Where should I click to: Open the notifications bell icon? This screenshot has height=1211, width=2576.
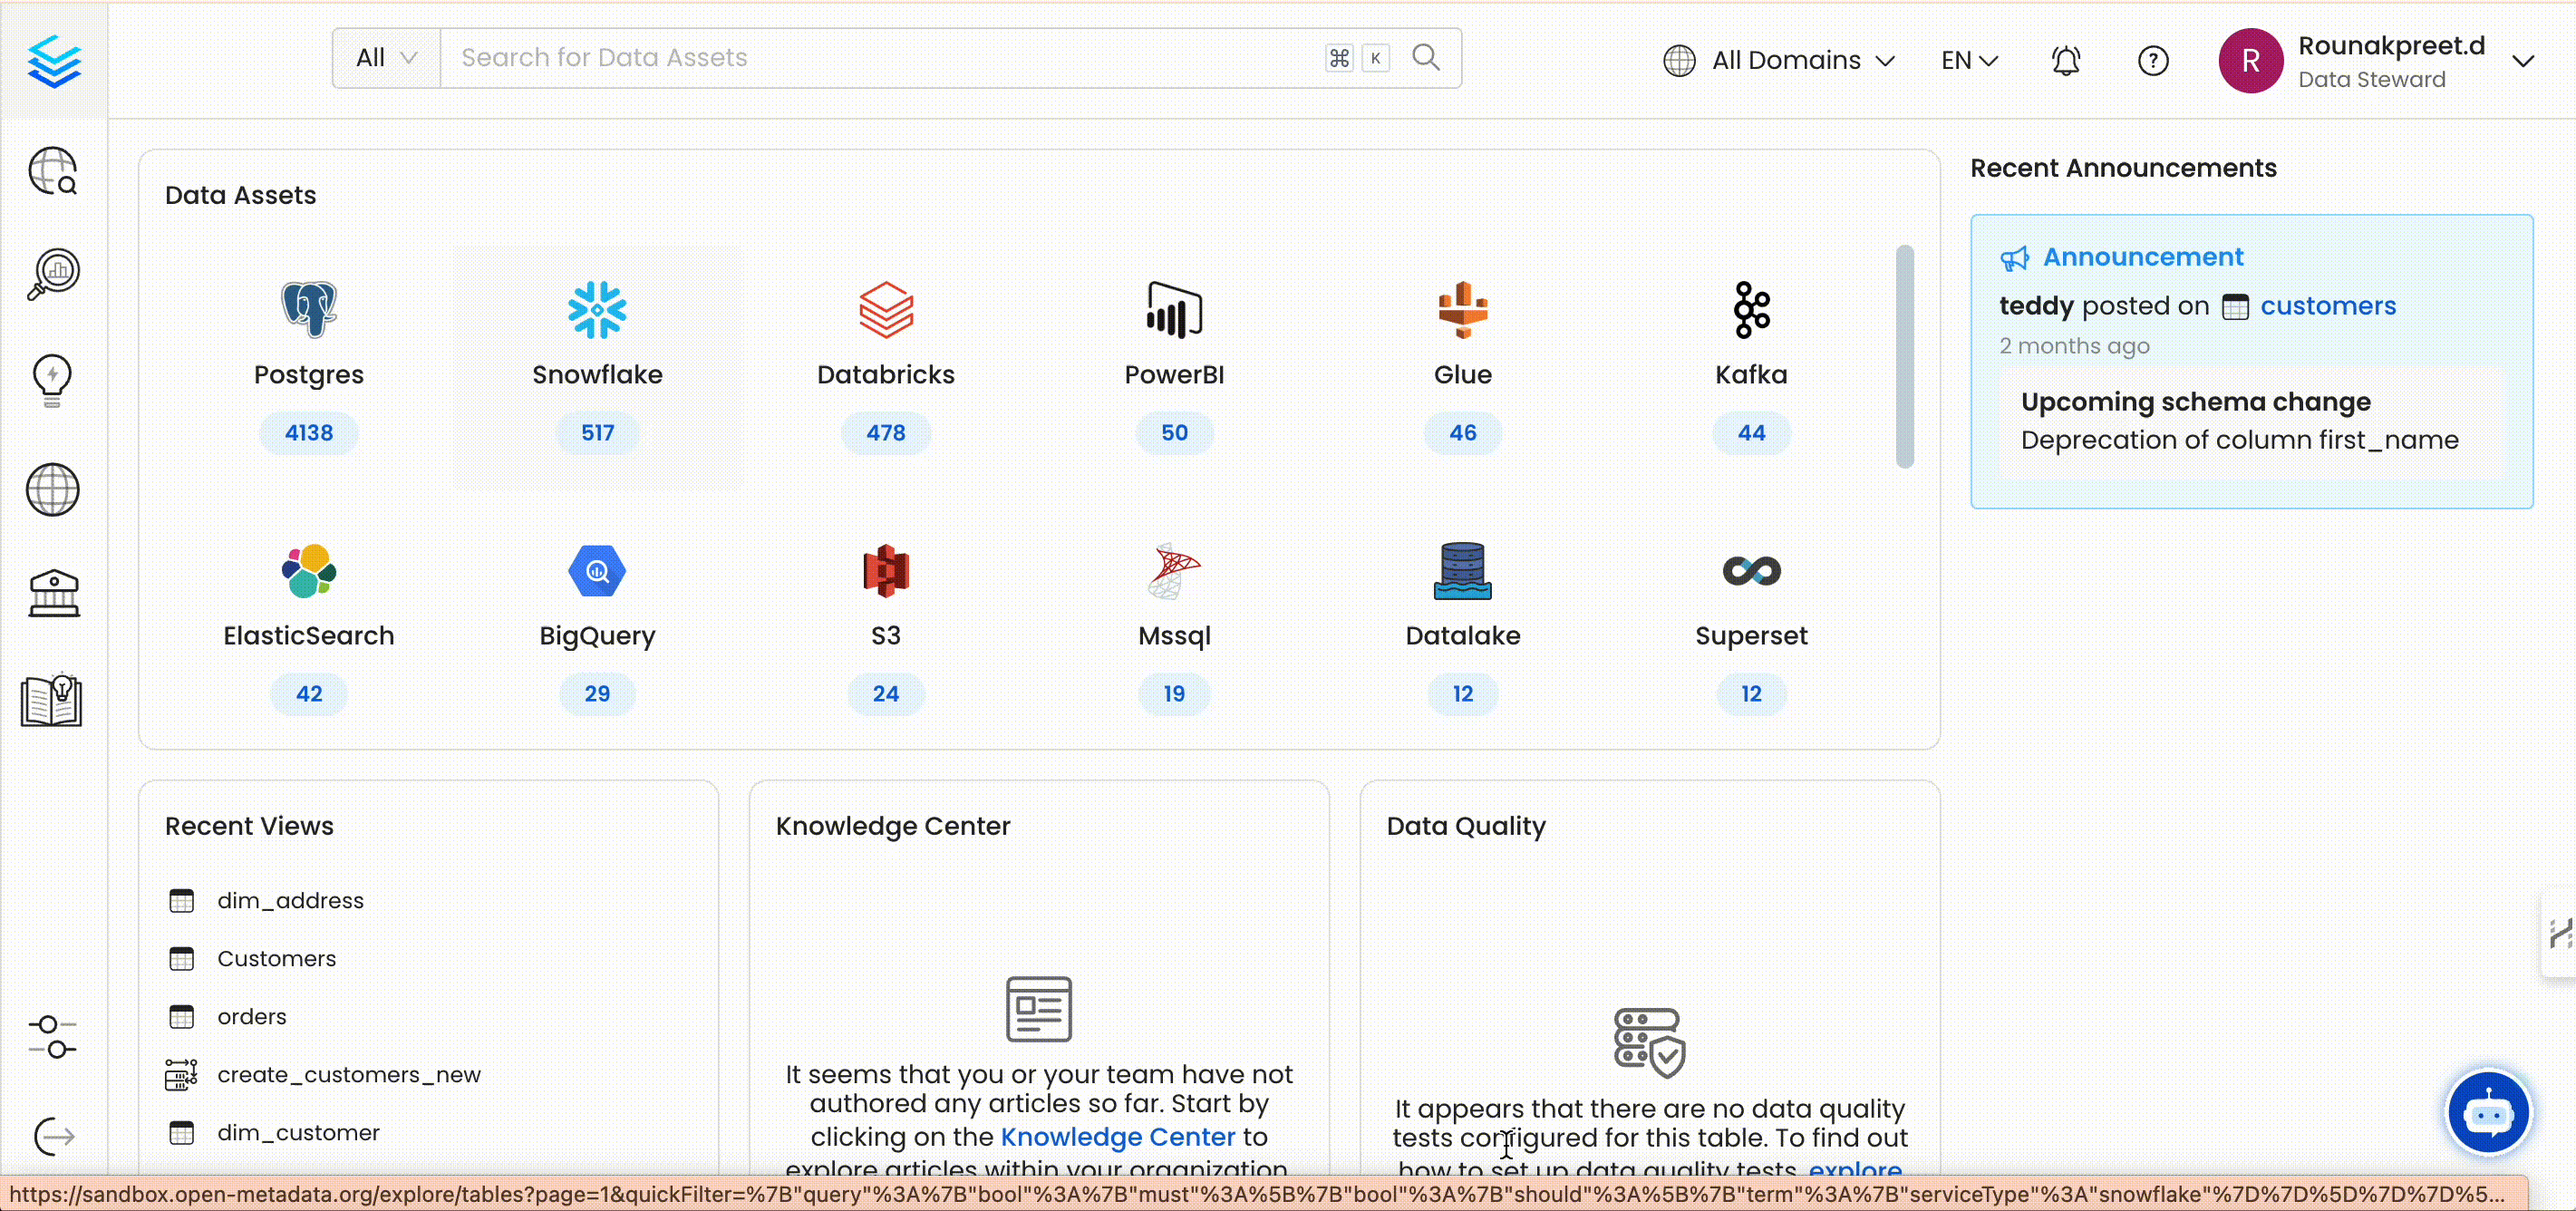click(x=2065, y=61)
